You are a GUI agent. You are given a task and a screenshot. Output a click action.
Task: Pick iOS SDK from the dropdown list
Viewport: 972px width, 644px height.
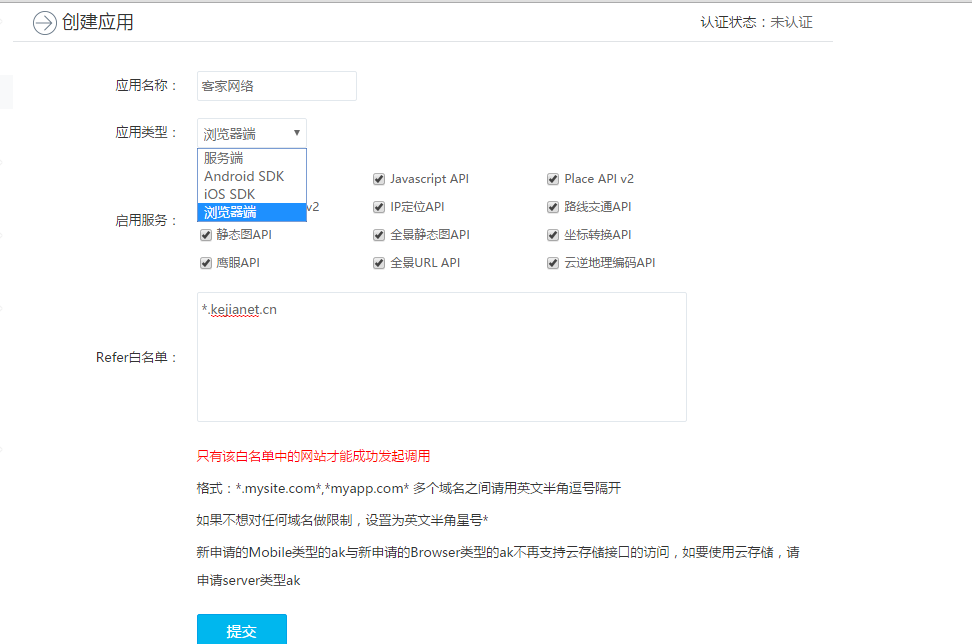251,194
